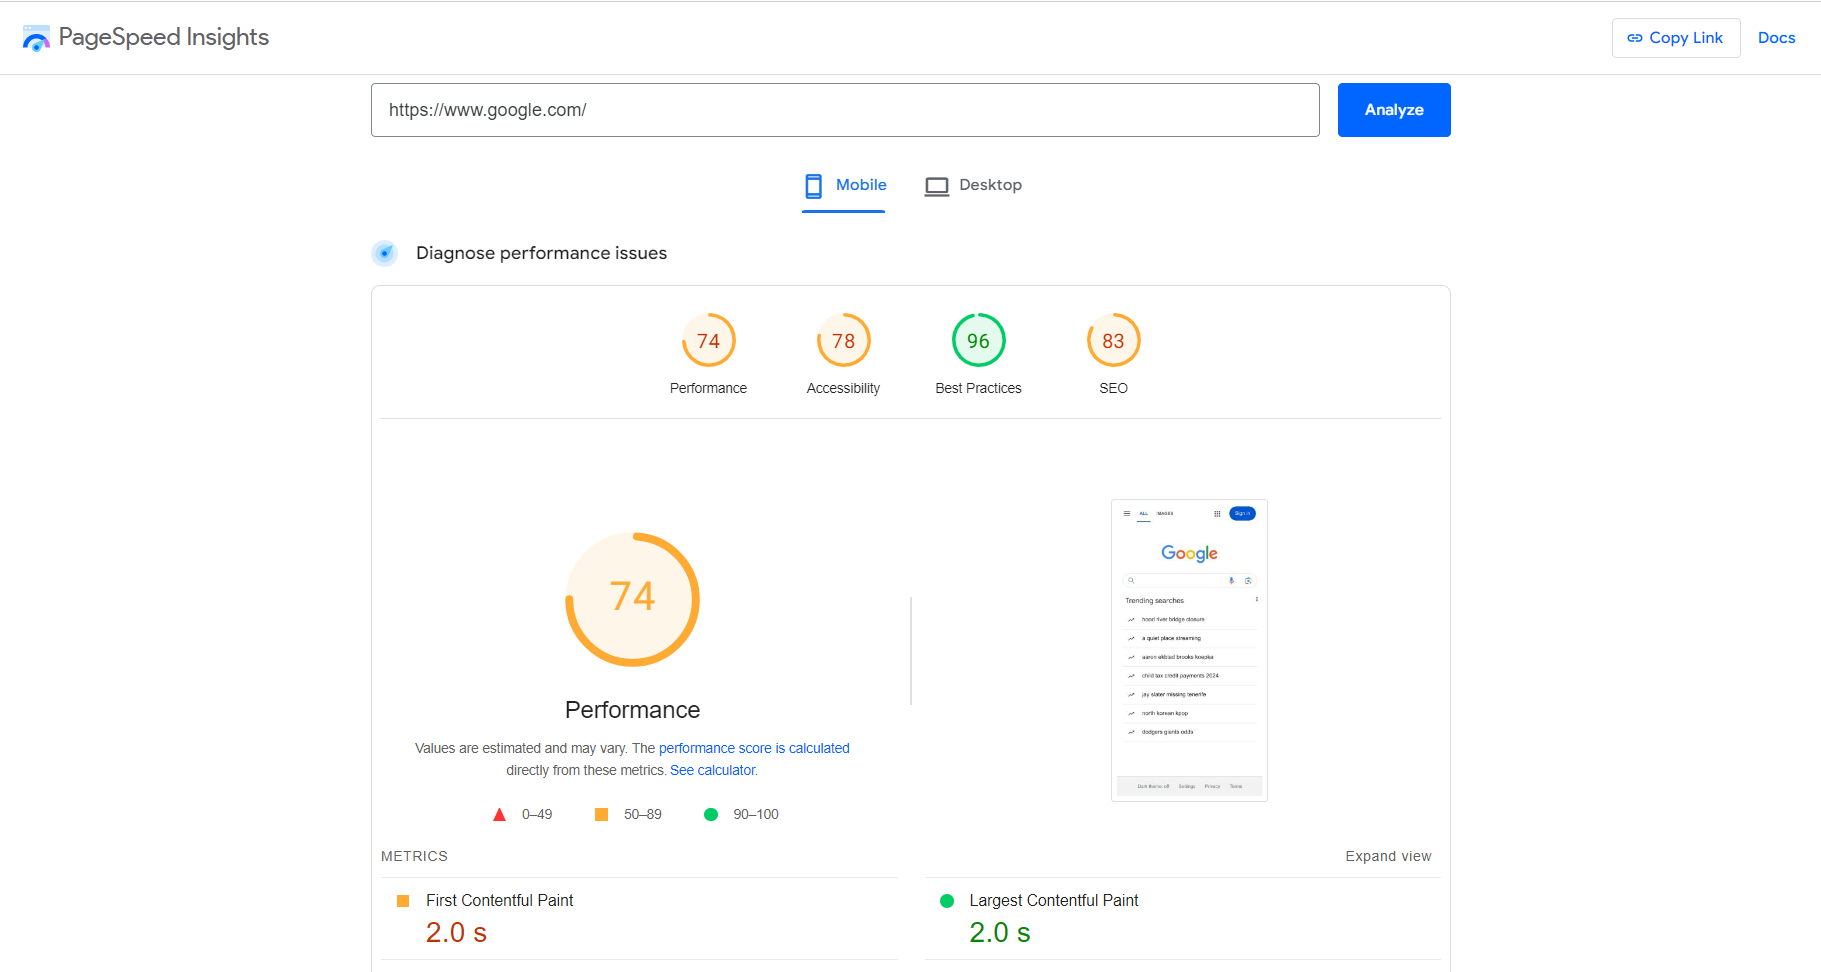Click the METRICS section label
1821x972 pixels.
(414, 856)
